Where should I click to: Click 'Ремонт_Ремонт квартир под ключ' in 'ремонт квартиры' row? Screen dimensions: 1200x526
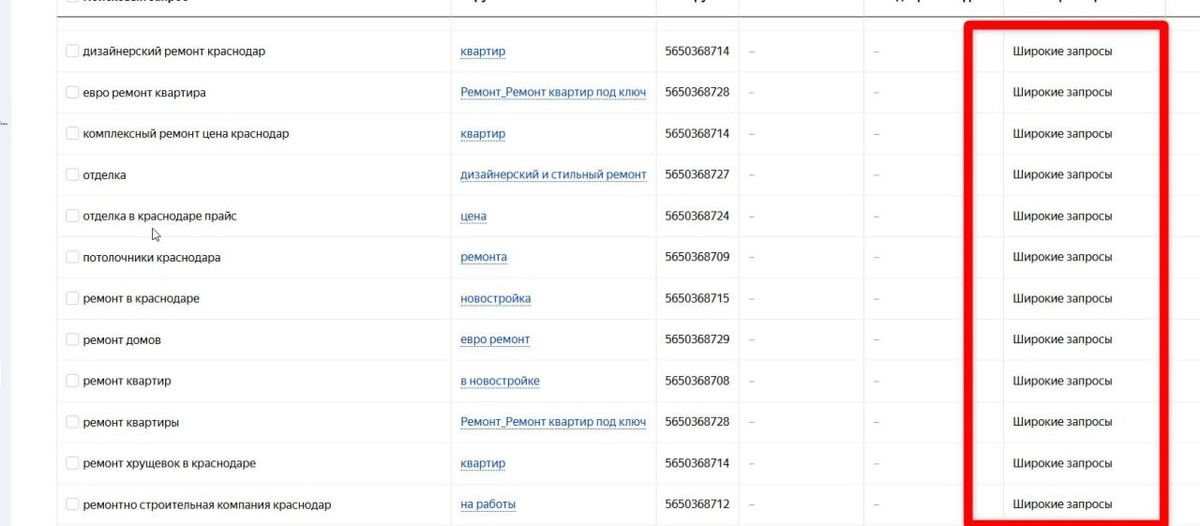(553, 422)
